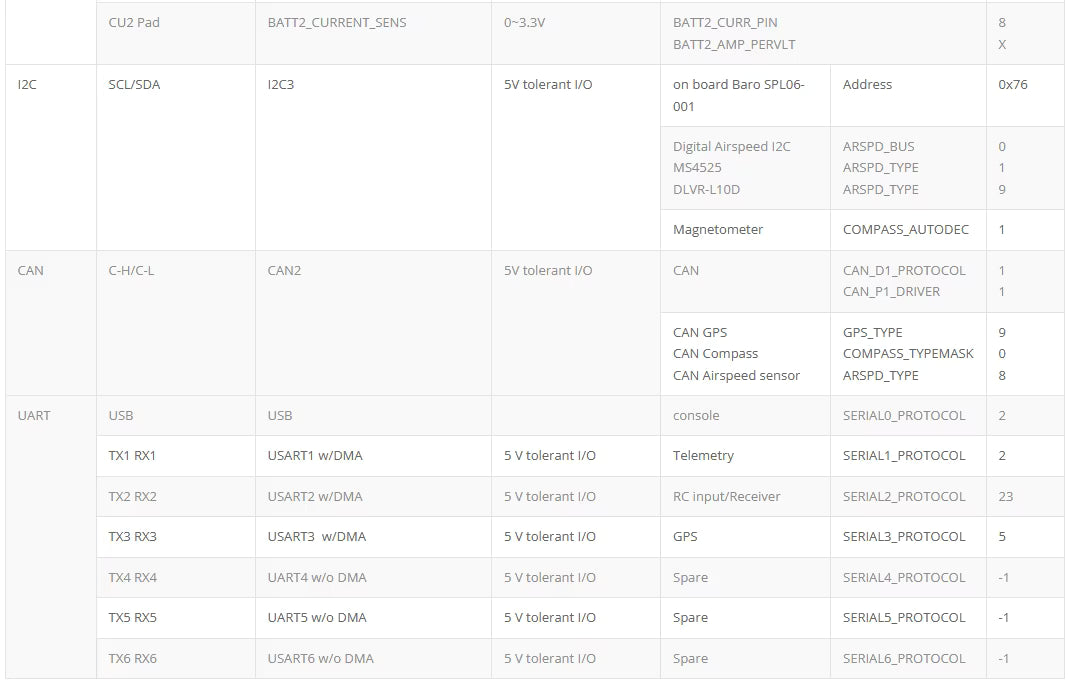This screenshot has width=1074, height=685.
Task: Click the GPS_TYPE parameter text
Action: pos(872,332)
